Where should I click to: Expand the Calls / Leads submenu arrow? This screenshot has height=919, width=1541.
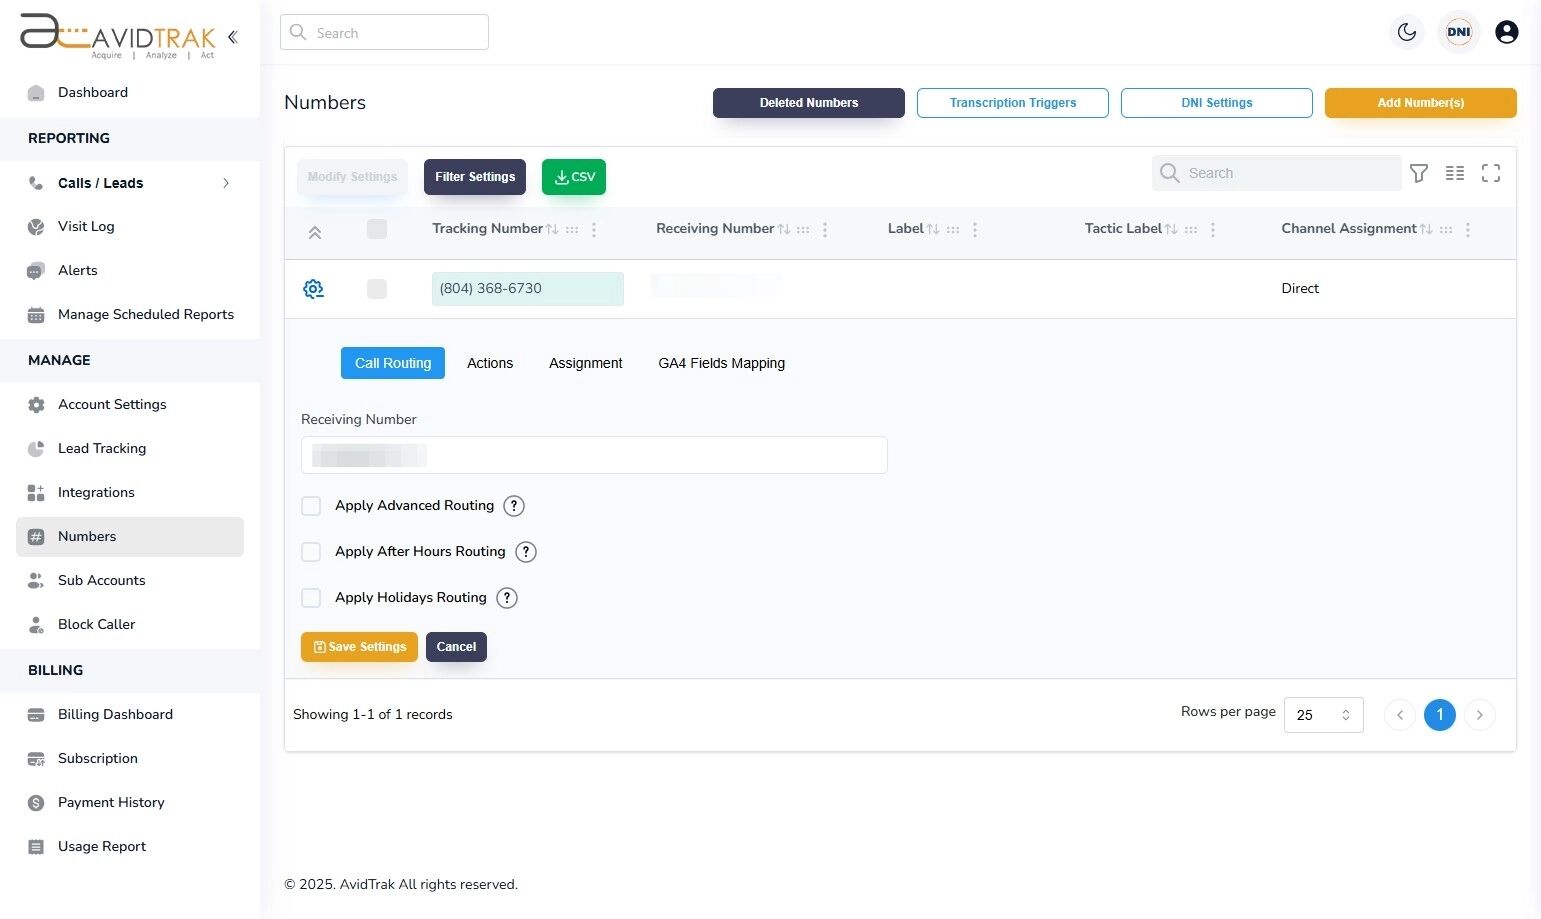click(x=226, y=183)
